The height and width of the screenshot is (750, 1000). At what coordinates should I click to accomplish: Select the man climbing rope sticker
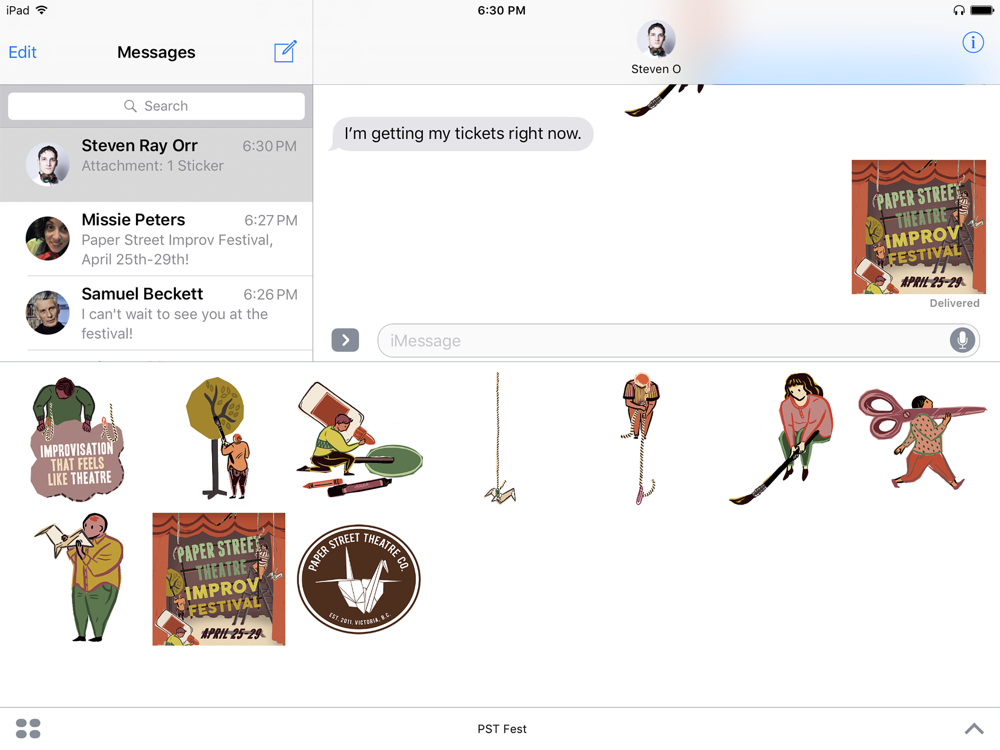(641, 439)
